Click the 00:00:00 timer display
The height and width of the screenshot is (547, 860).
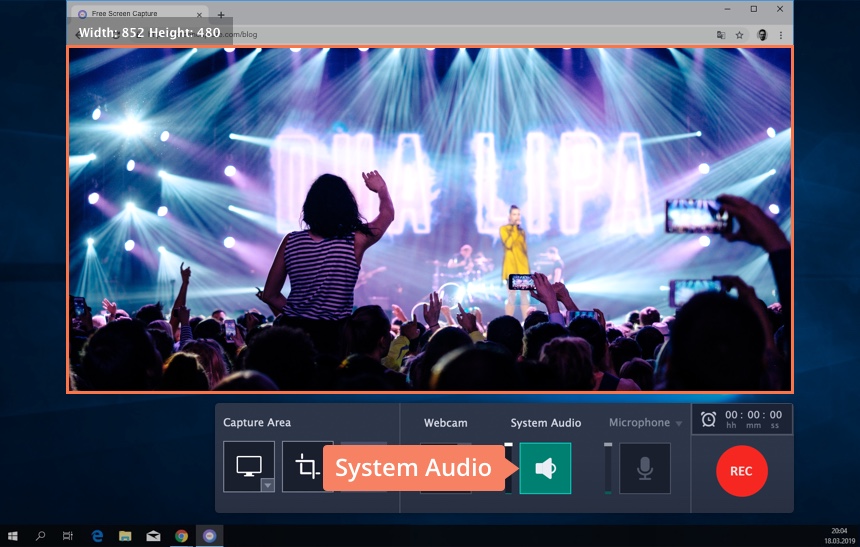[753, 419]
